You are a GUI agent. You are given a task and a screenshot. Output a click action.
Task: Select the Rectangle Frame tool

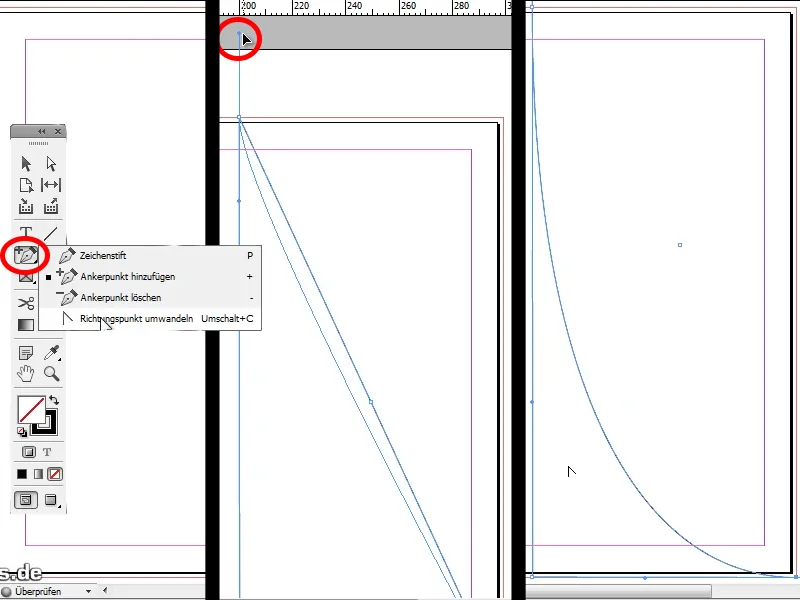(26, 278)
